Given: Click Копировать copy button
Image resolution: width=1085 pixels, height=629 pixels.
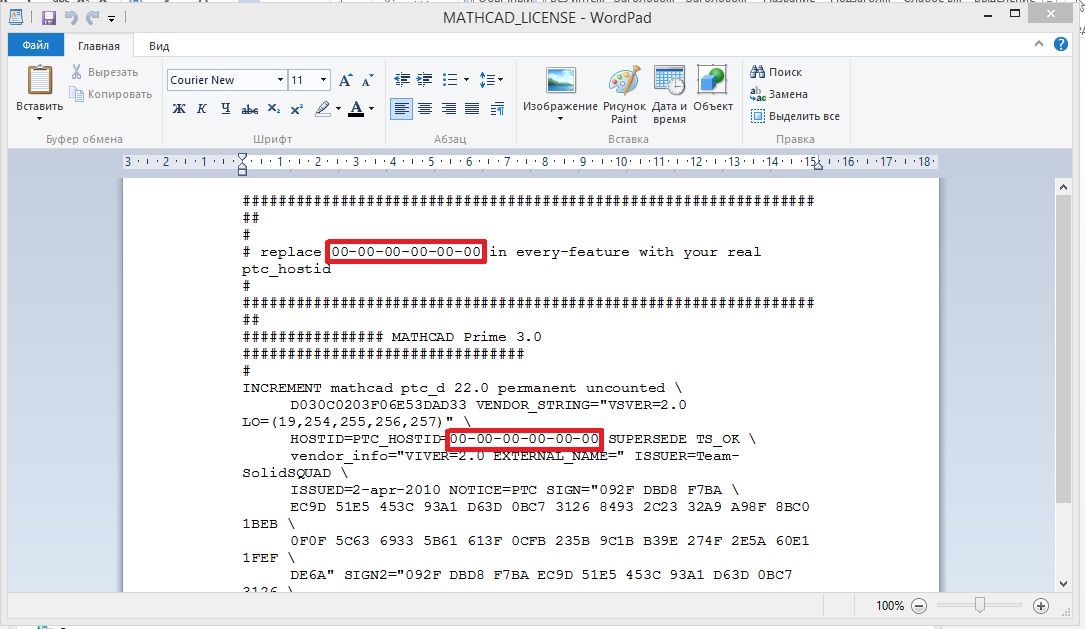Looking at the screenshot, I should pyautogui.click(x=111, y=94).
